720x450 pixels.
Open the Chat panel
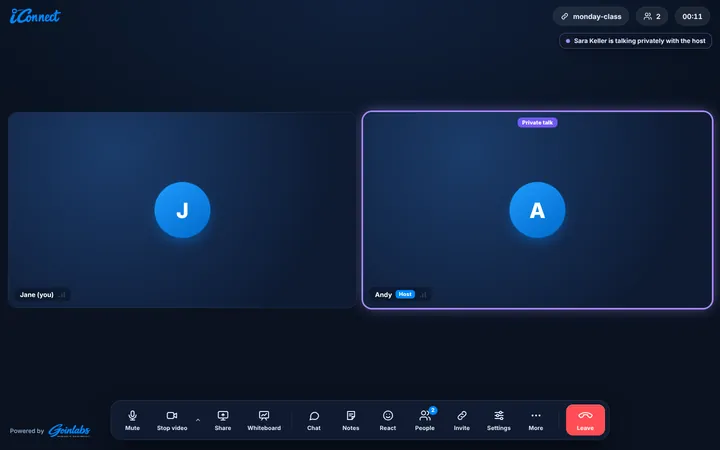coord(314,420)
